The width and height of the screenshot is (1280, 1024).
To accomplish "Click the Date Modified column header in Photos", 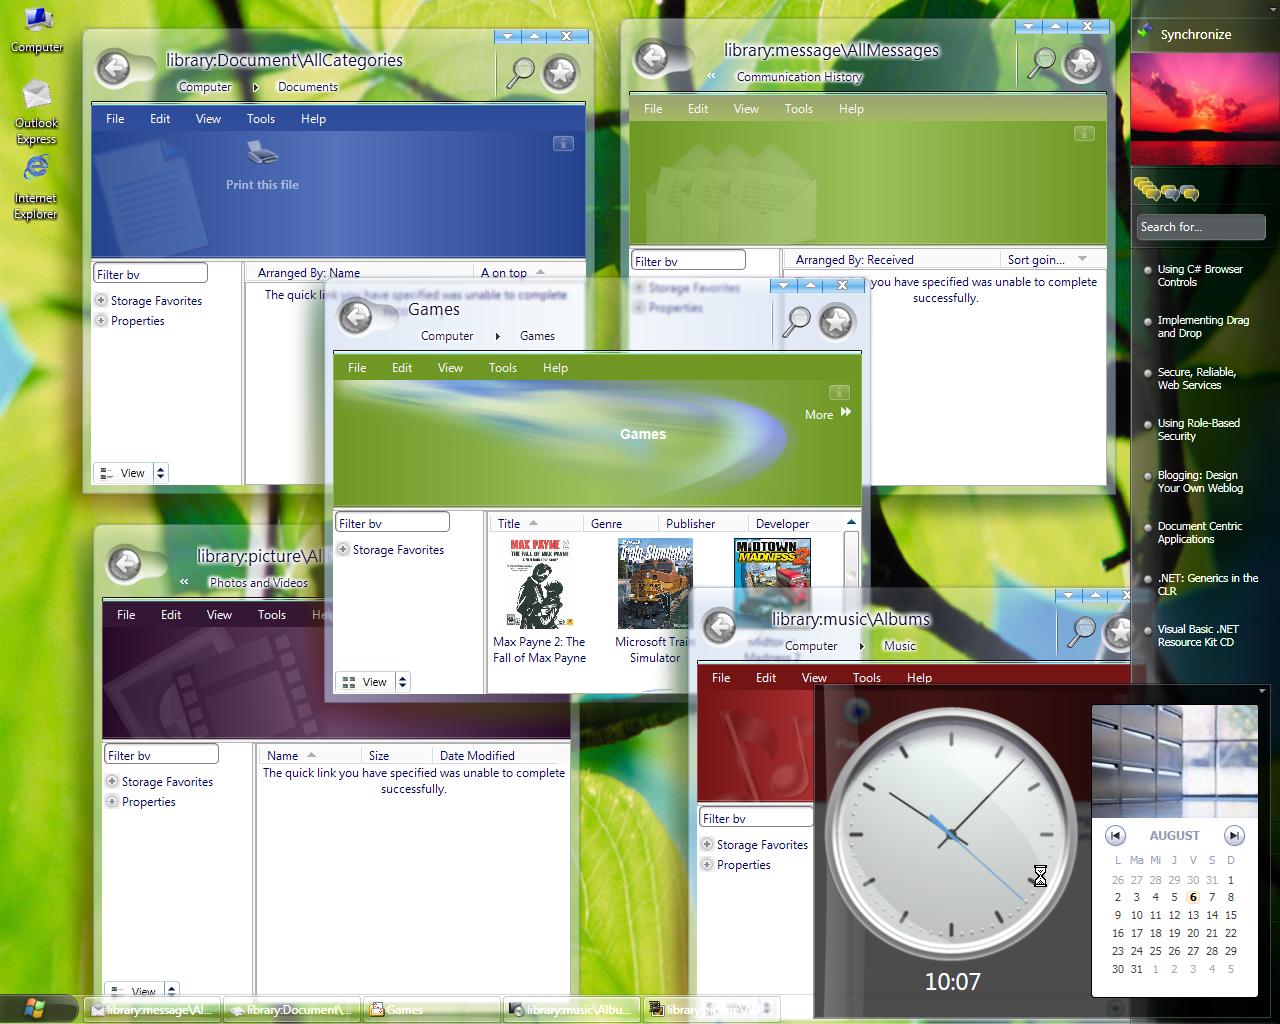I will pos(477,755).
